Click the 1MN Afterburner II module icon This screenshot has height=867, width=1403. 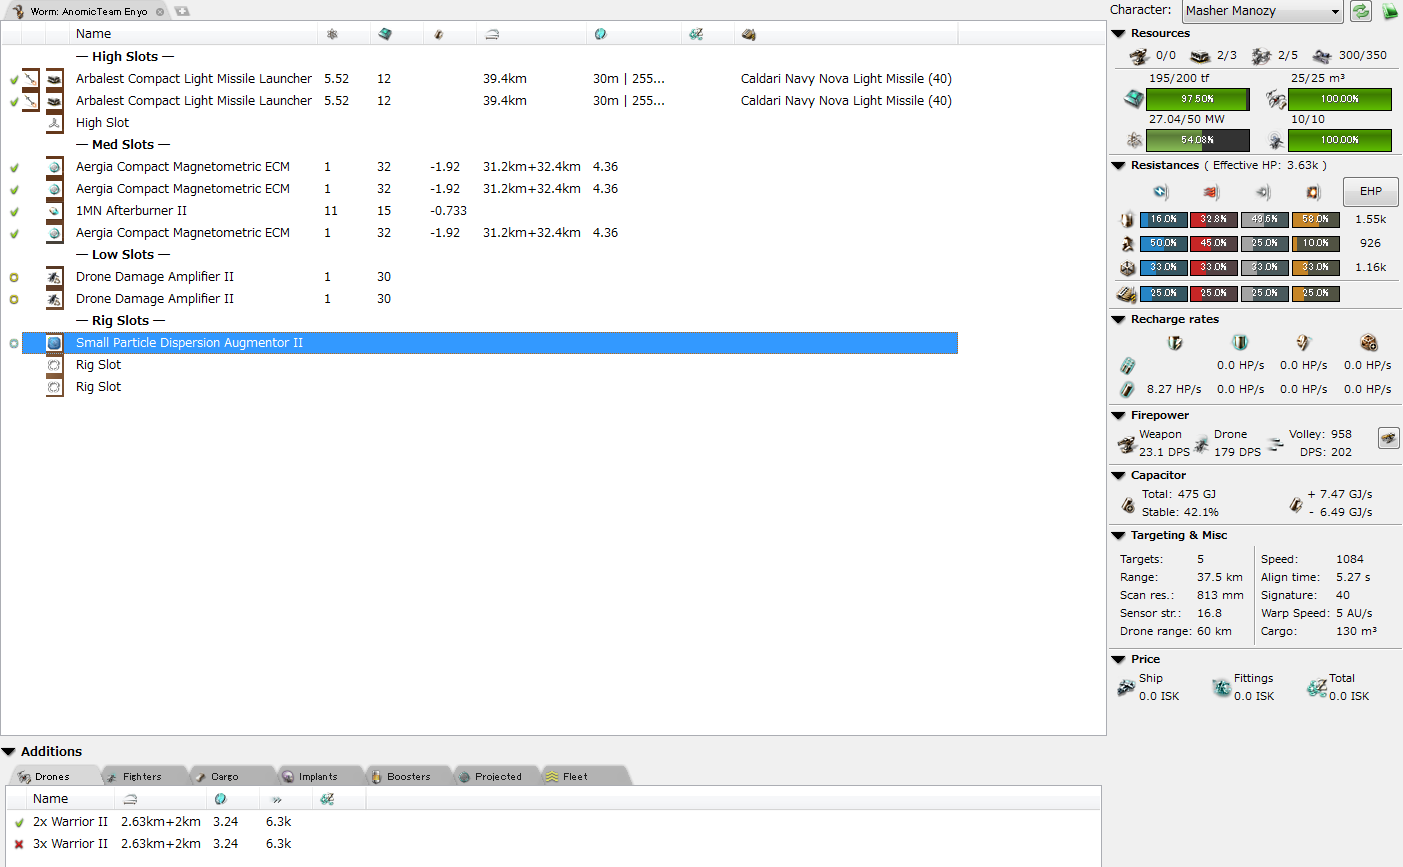point(54,211)
